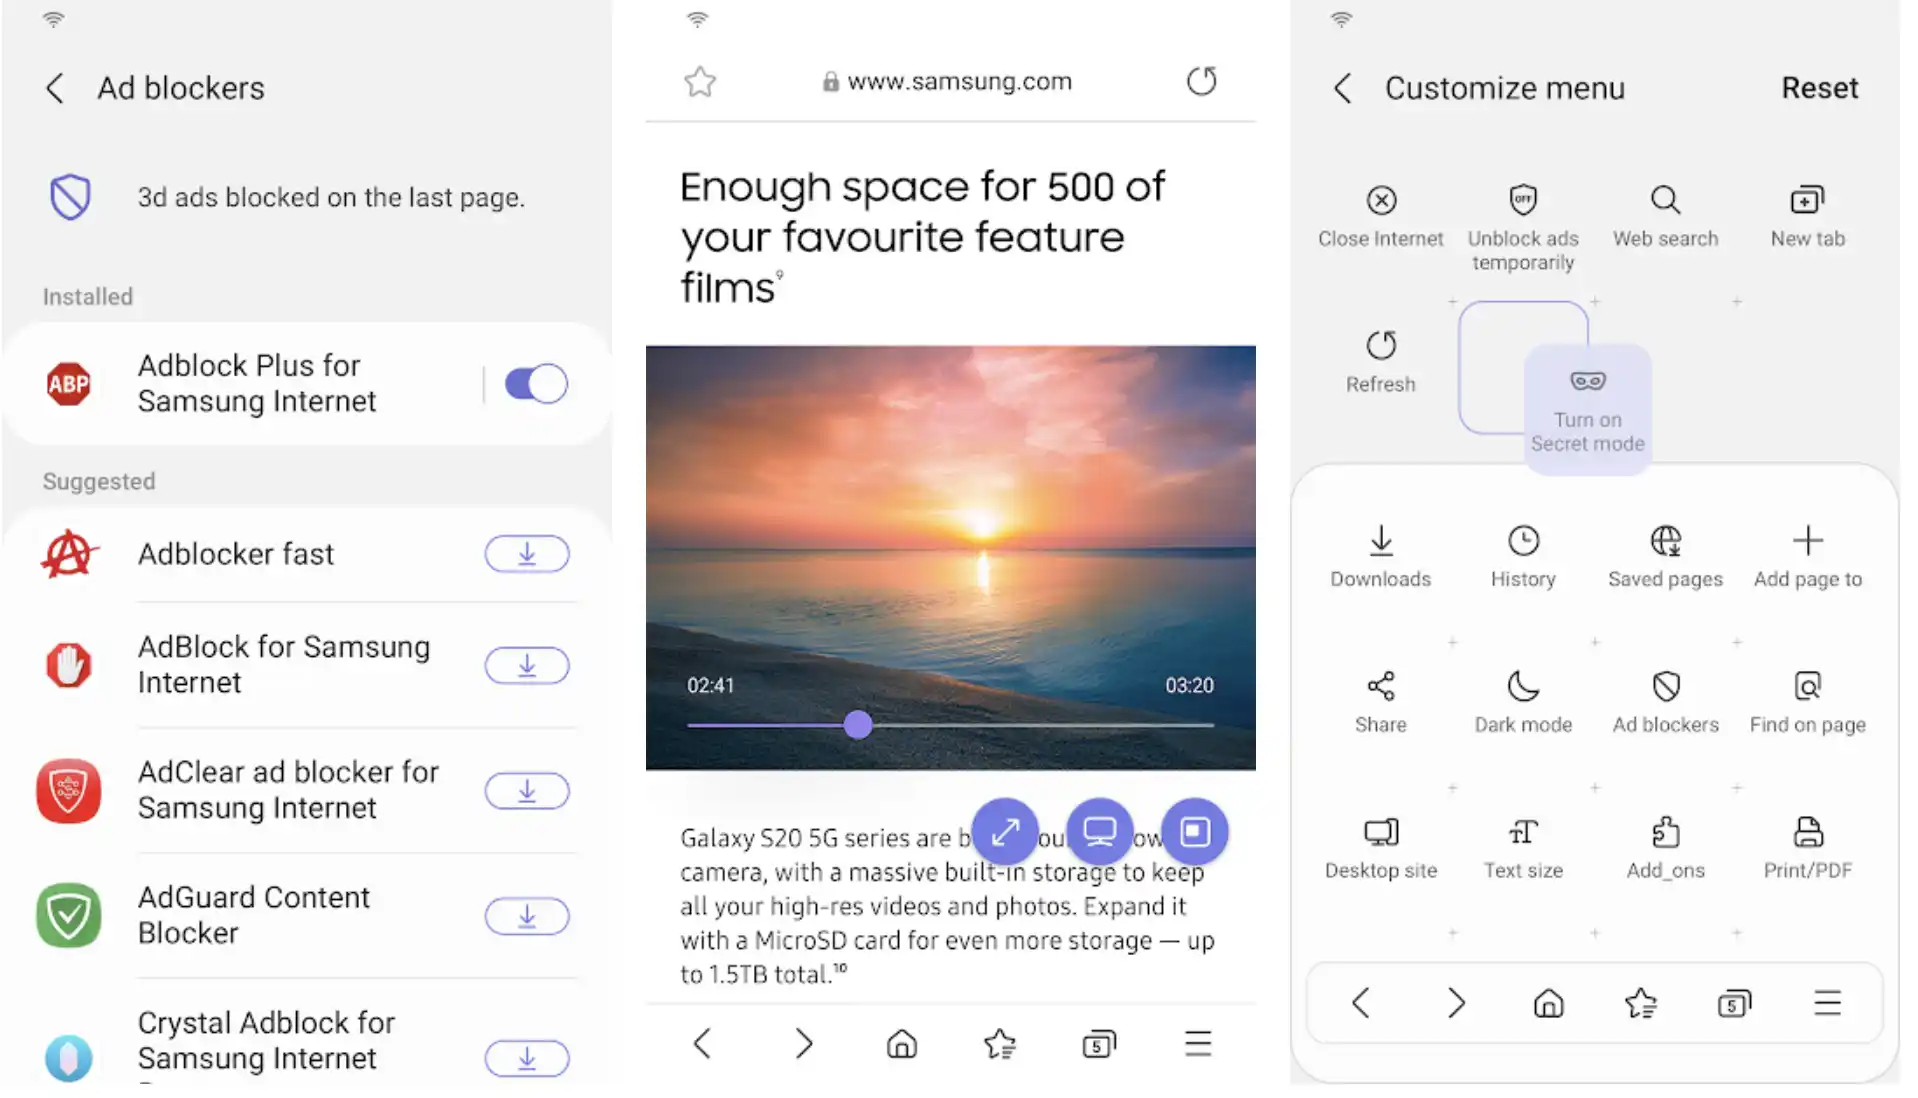Select Close Internet menu item
Image resolution: width=1918 pixels, height=1098 pixels.
pyautogui.click(x=1380, y=216)
